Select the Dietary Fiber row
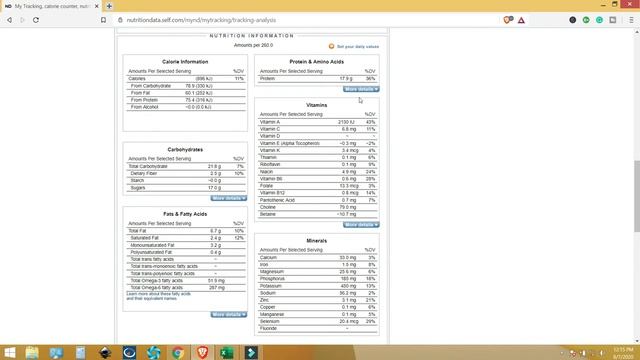Image resolution: width=640 pixels, height=360 pixels. coord(186,173)
